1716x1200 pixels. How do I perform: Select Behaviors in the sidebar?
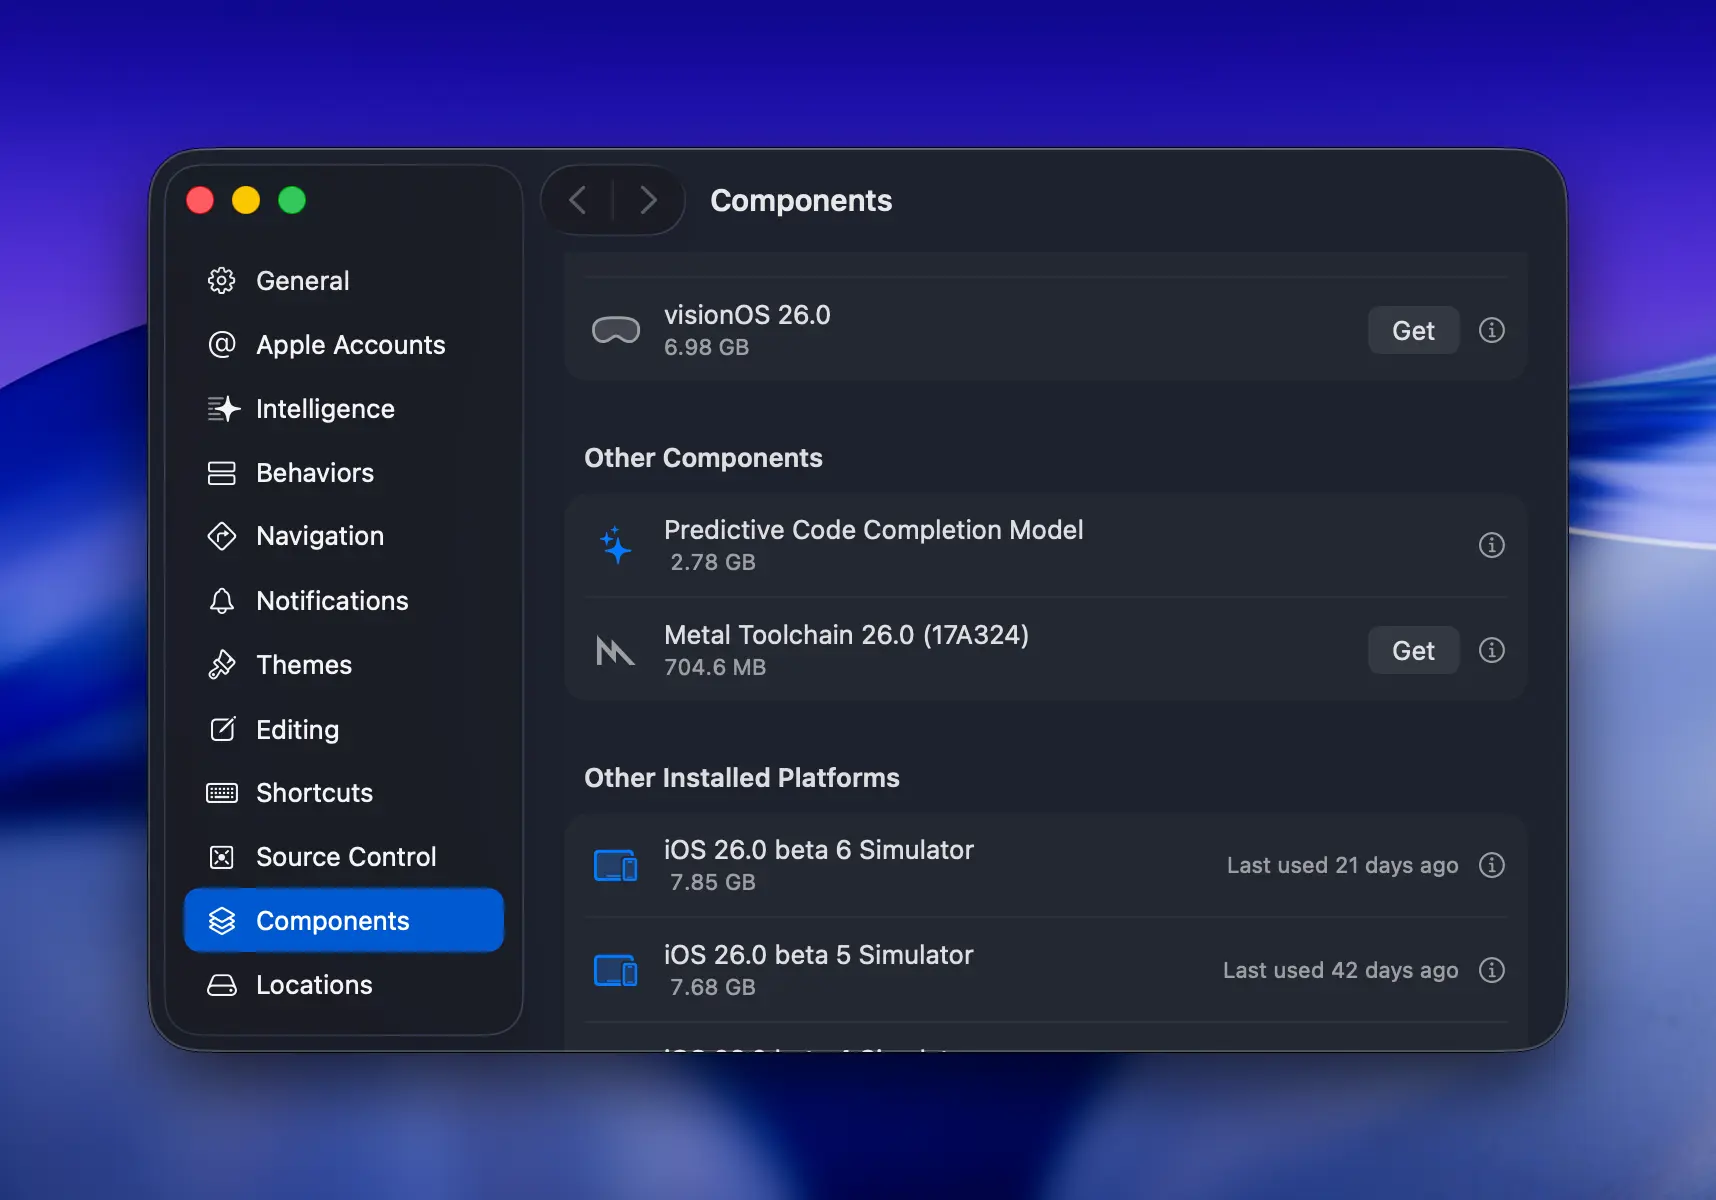tap(314, 473)
